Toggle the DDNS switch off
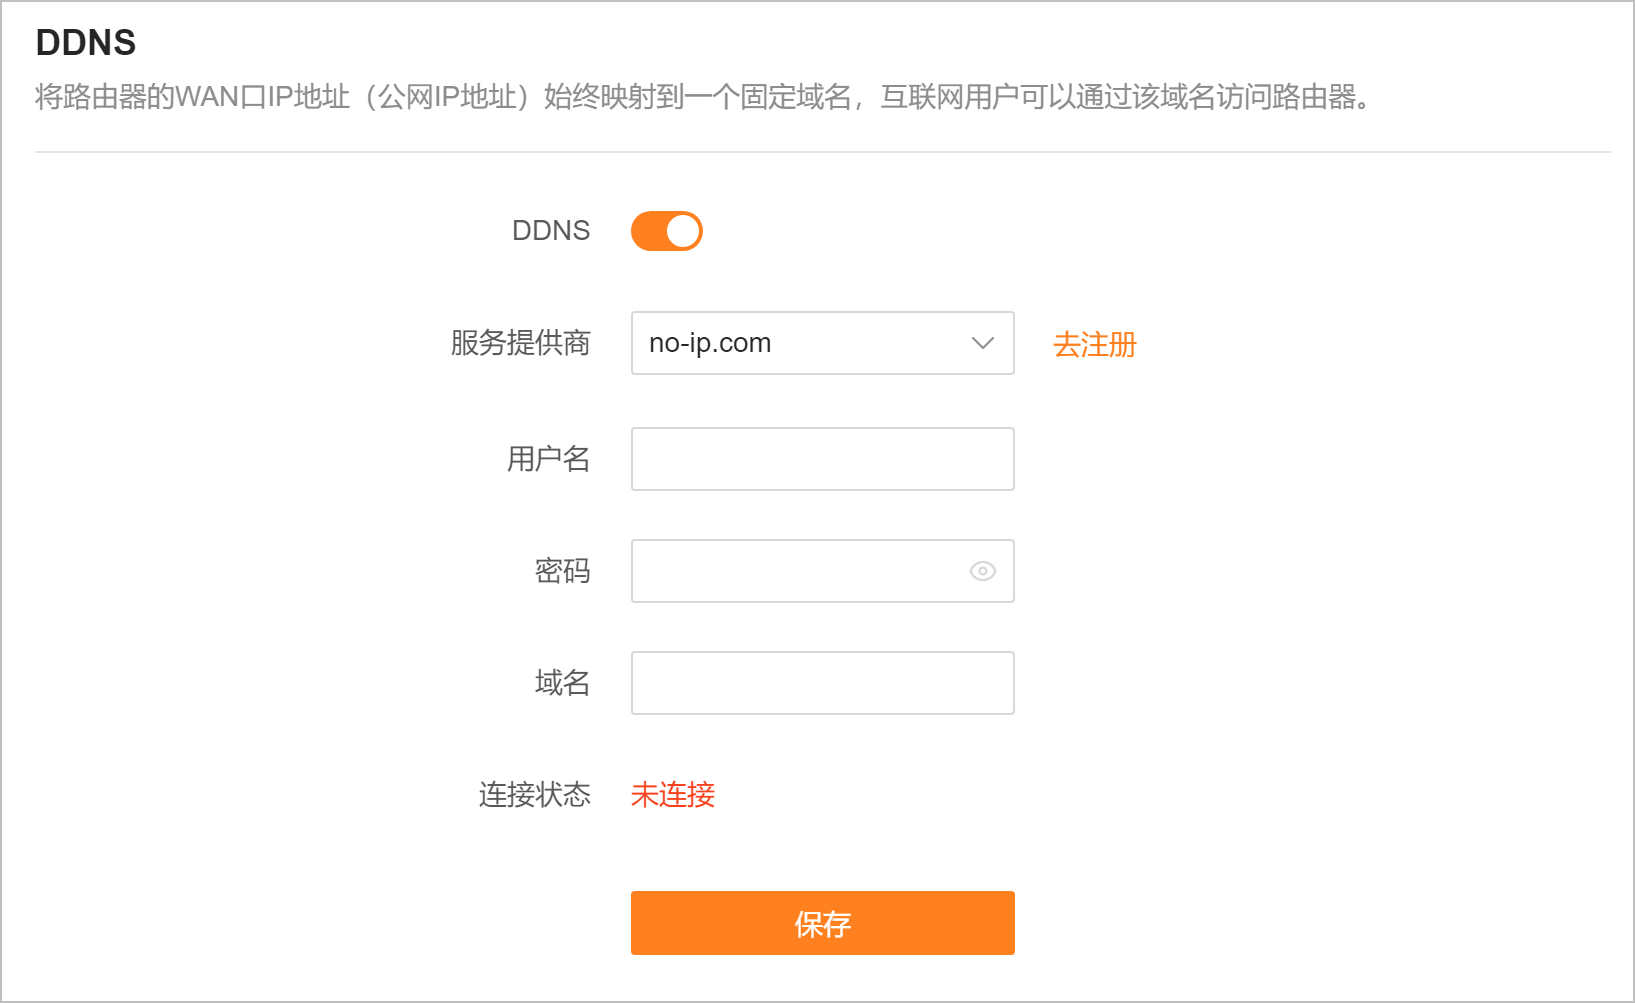1635x1003 pixels. click(x=666, y=231)
